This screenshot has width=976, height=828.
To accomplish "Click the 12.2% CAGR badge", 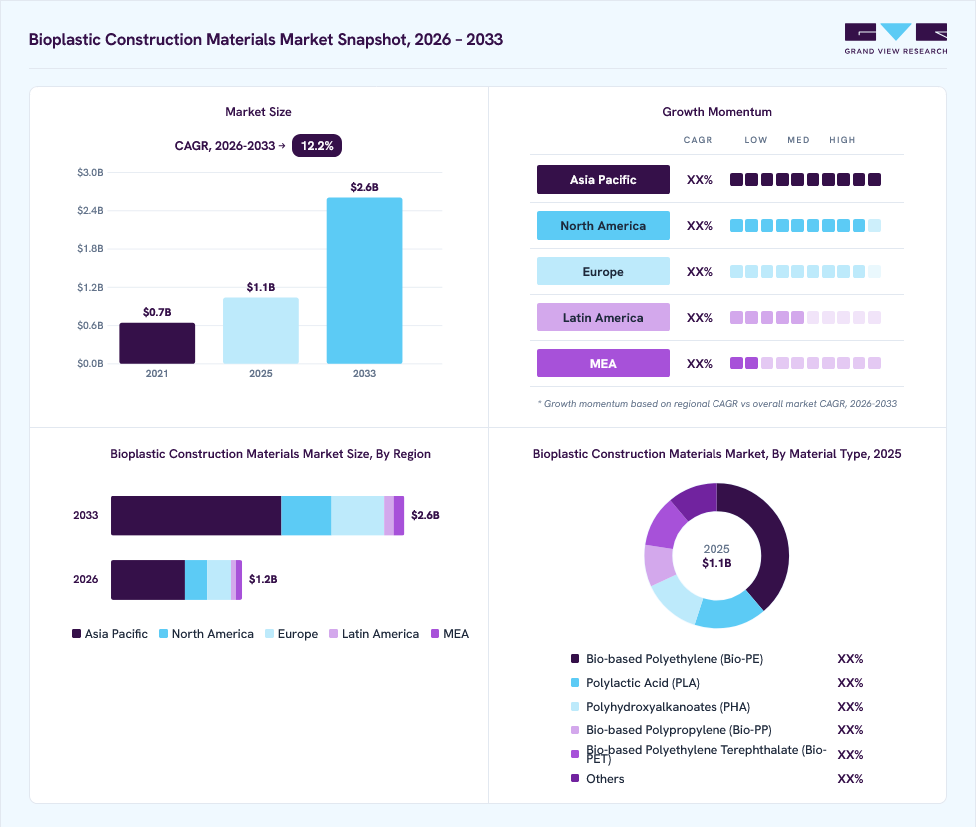I will click(x=317, y=146).
